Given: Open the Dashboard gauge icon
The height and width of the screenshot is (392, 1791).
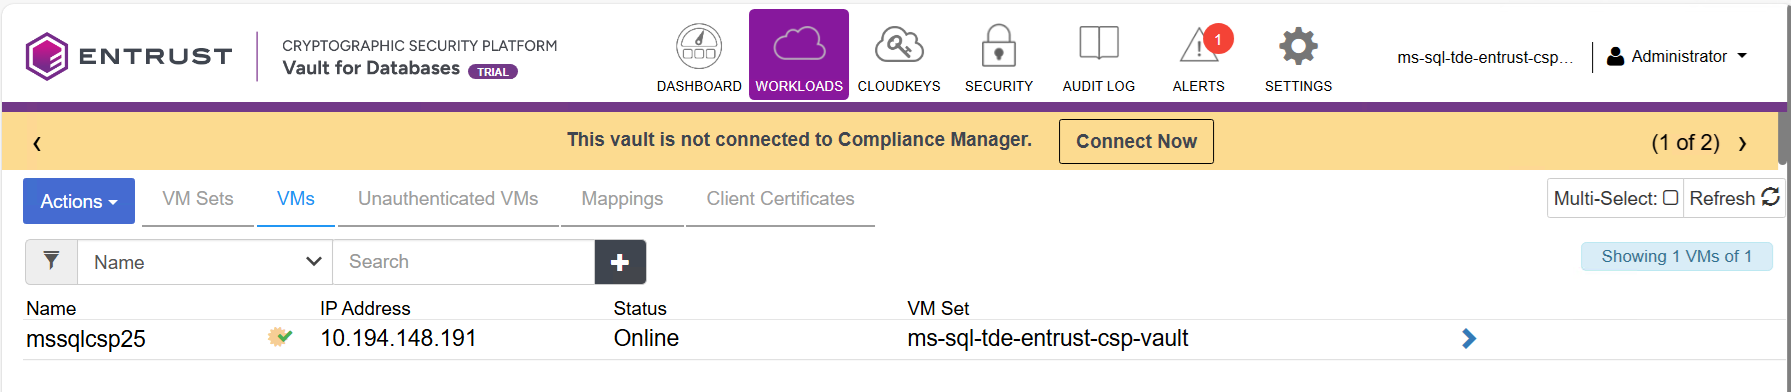Looking at the screenshot, I should [x=699, y=46].
